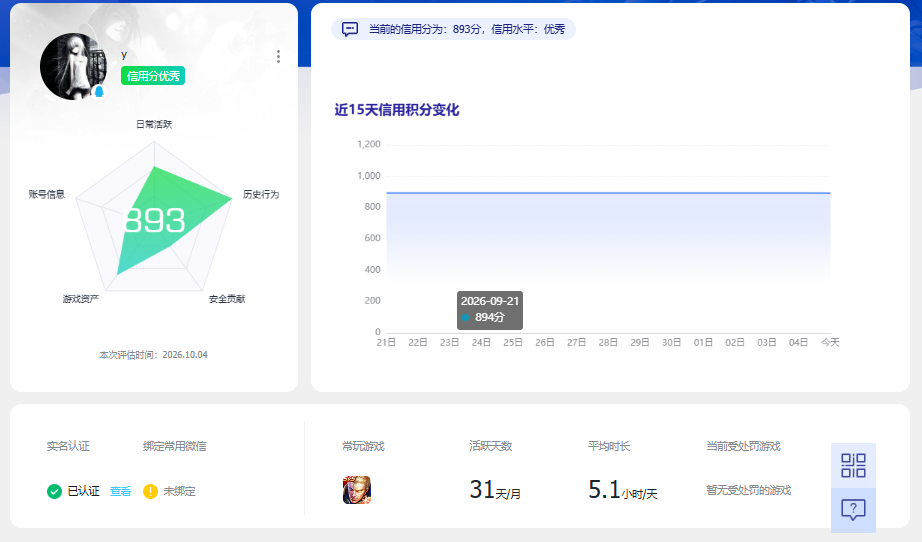Image resolution: width=922 pixels, height=542 pixels.
Task: Click the 近15天信用积分变化 chart title
Action: [x=397, y=110]
